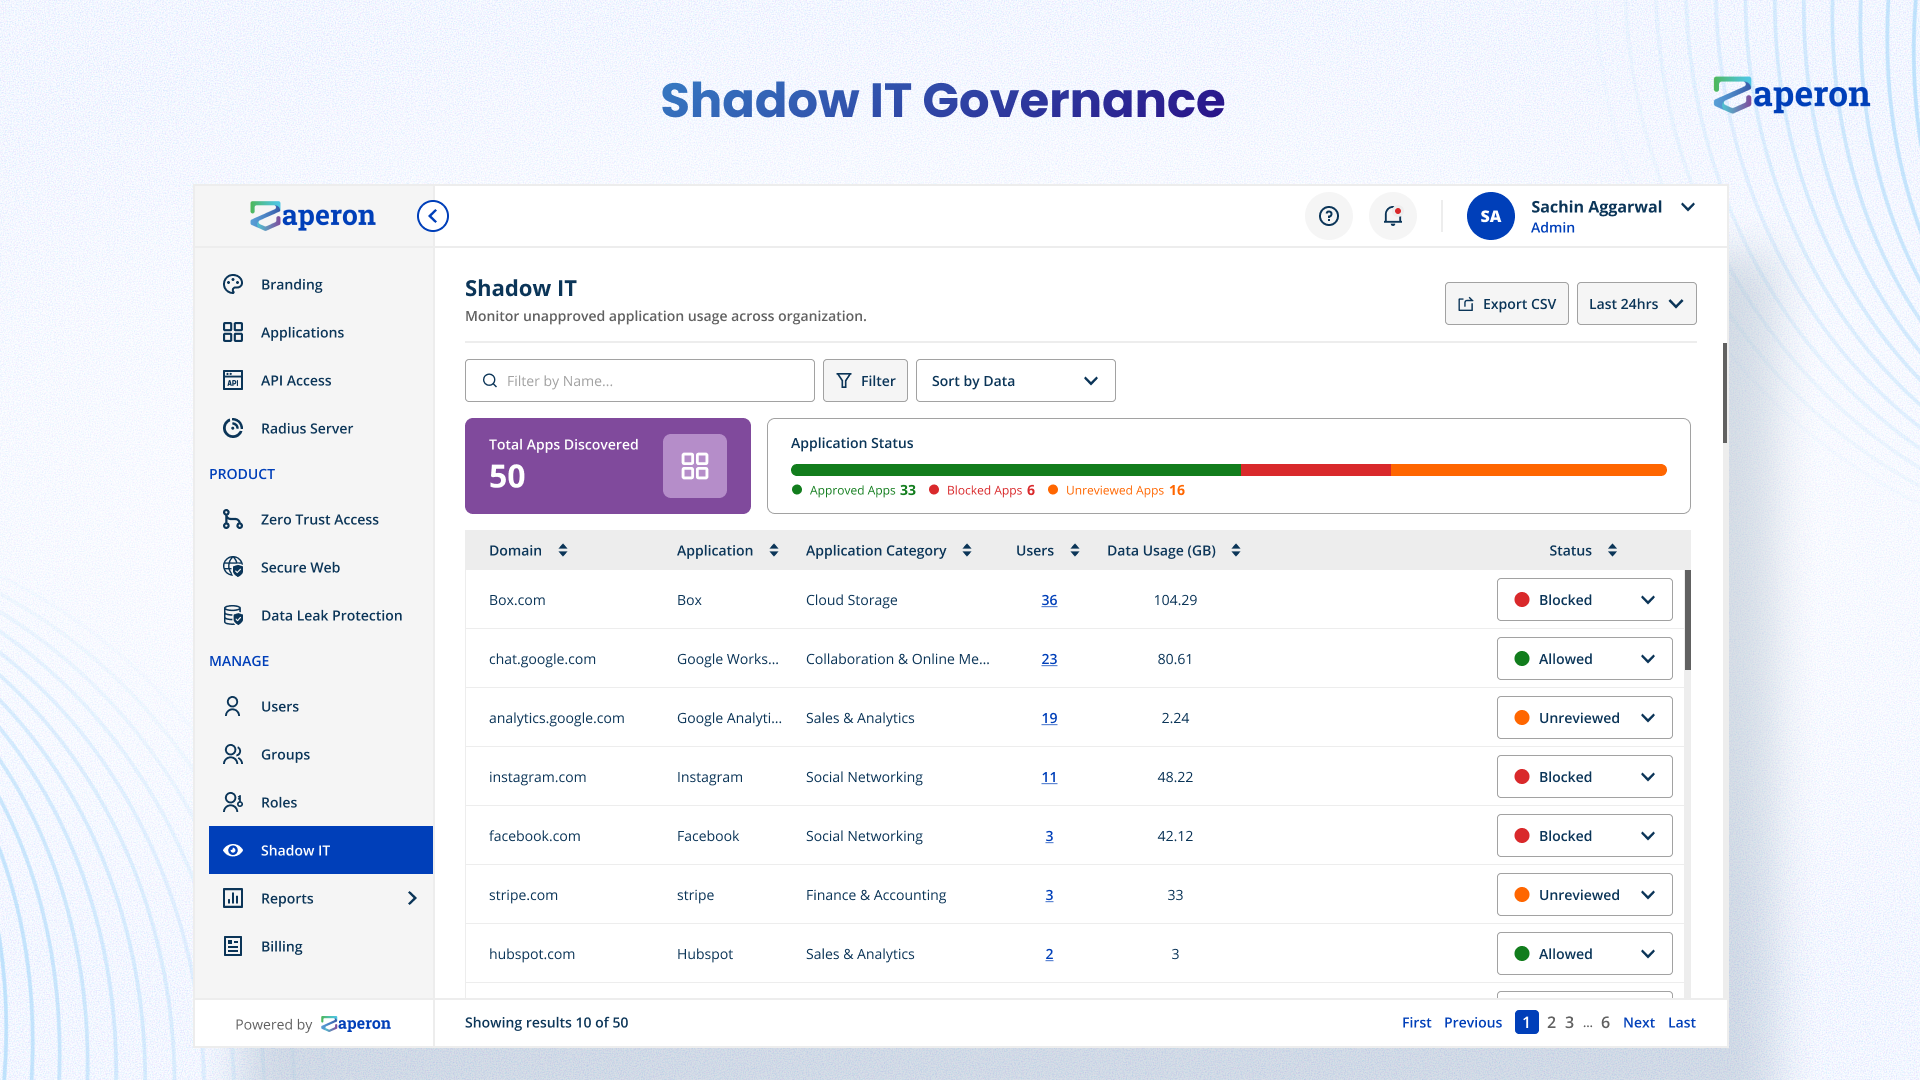Toggle sort on Data Usage (GB) column
This screenshot has width=1920, height=1080.
click(1236, 550)
